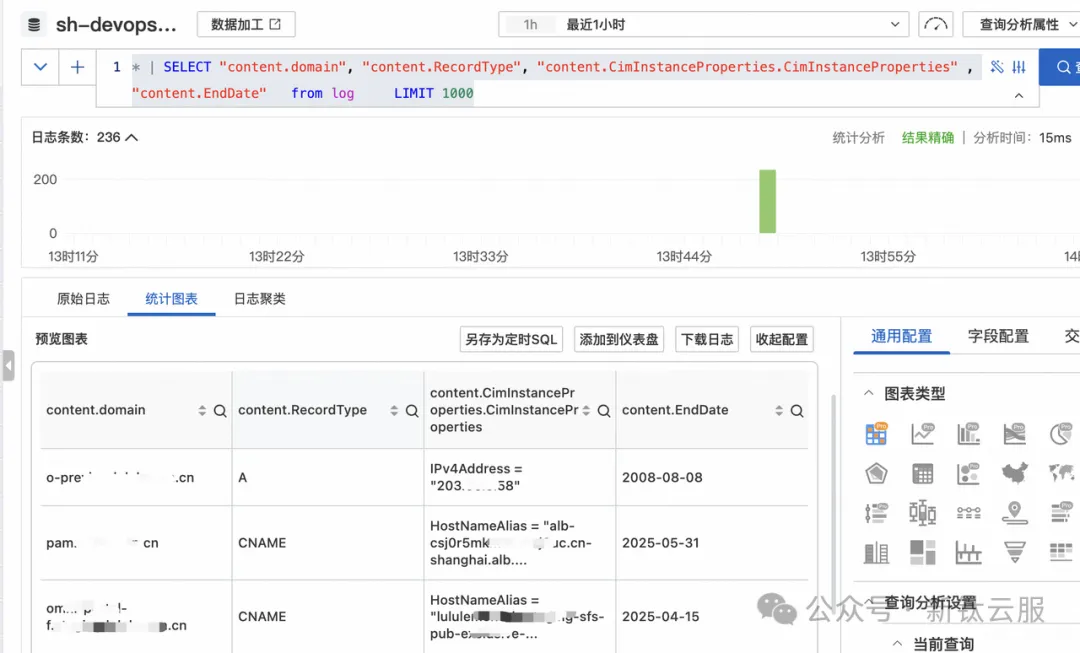Click search icon in content.domain column header
This screenshot has height=653, width=1080.
point(220,411)
